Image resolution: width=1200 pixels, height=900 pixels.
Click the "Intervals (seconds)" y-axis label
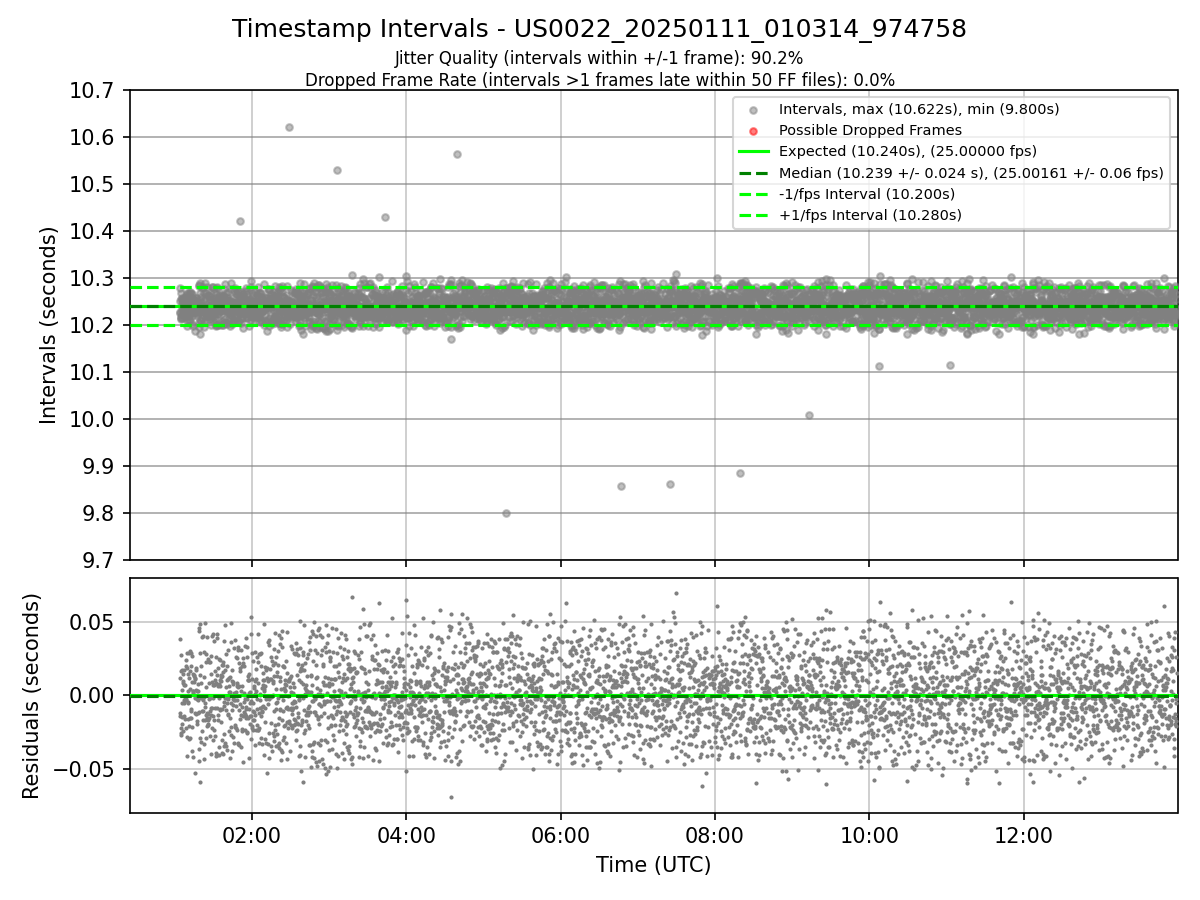pyautogui.click(x=49, y=325)
